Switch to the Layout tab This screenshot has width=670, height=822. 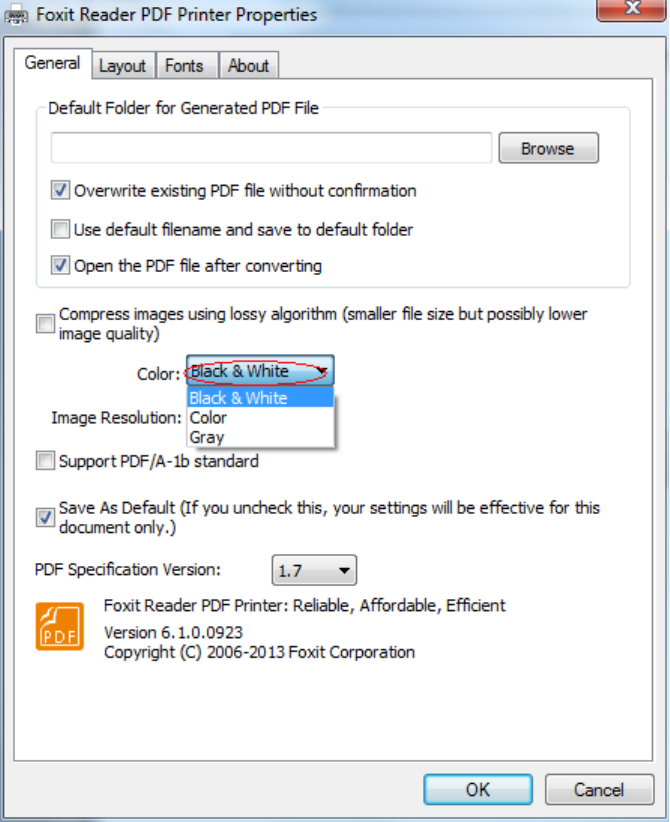[122, 66]
